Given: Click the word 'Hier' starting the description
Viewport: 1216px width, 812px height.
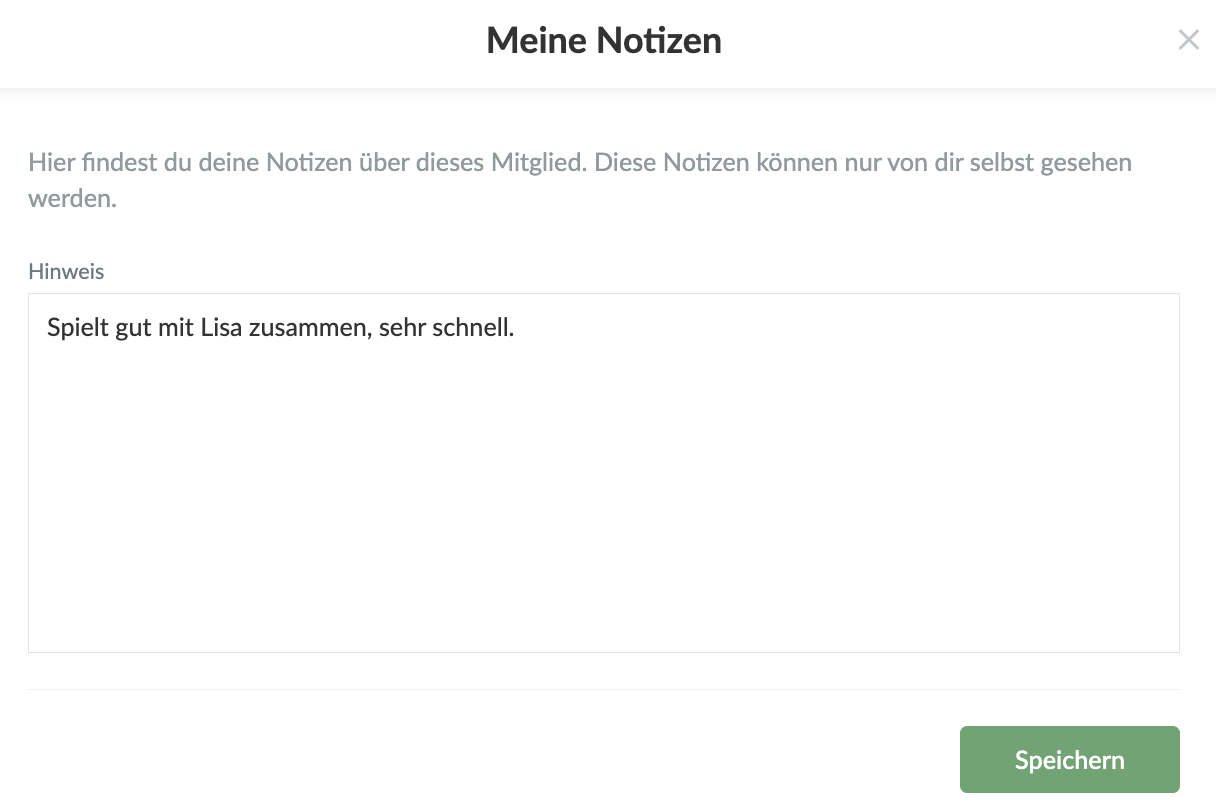Looking at the screenshot, I should click(49, 162).
